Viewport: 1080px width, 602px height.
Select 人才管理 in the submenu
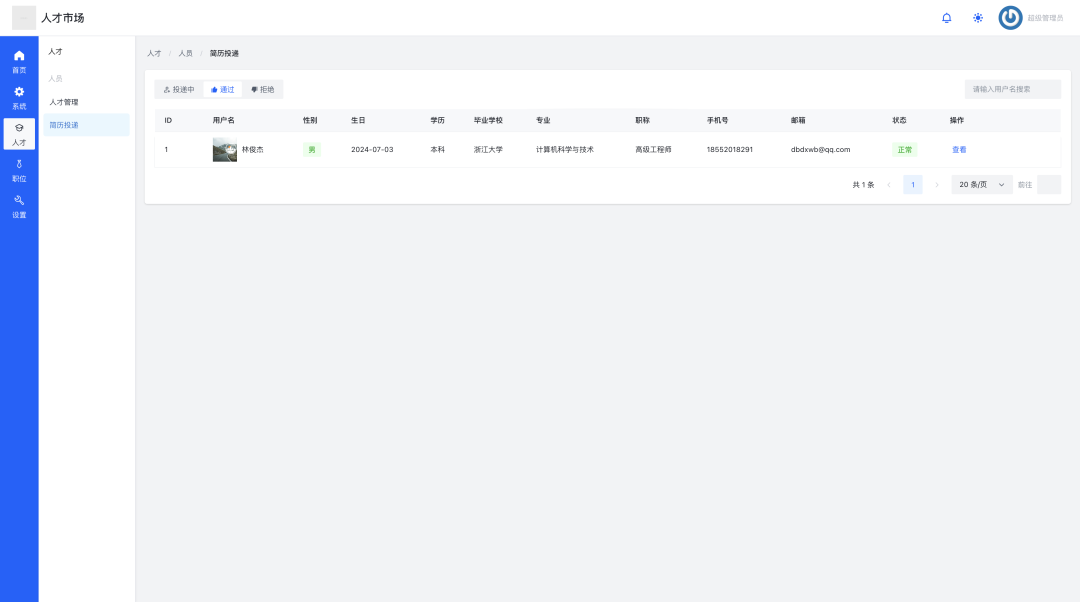tap(64, 102)
